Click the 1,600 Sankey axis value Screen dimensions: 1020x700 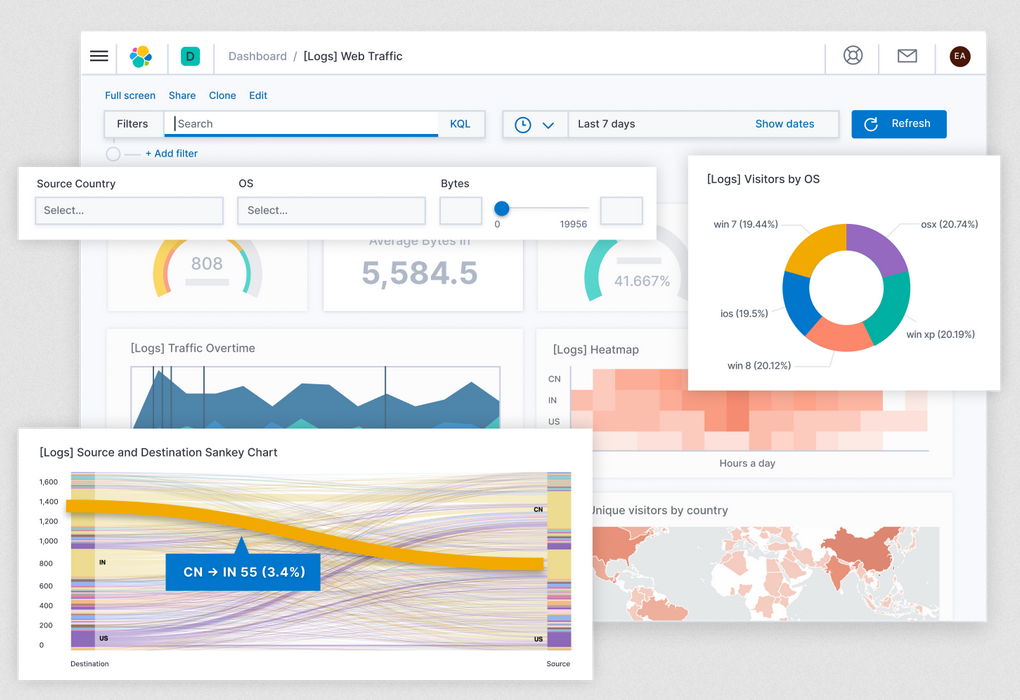49,482
